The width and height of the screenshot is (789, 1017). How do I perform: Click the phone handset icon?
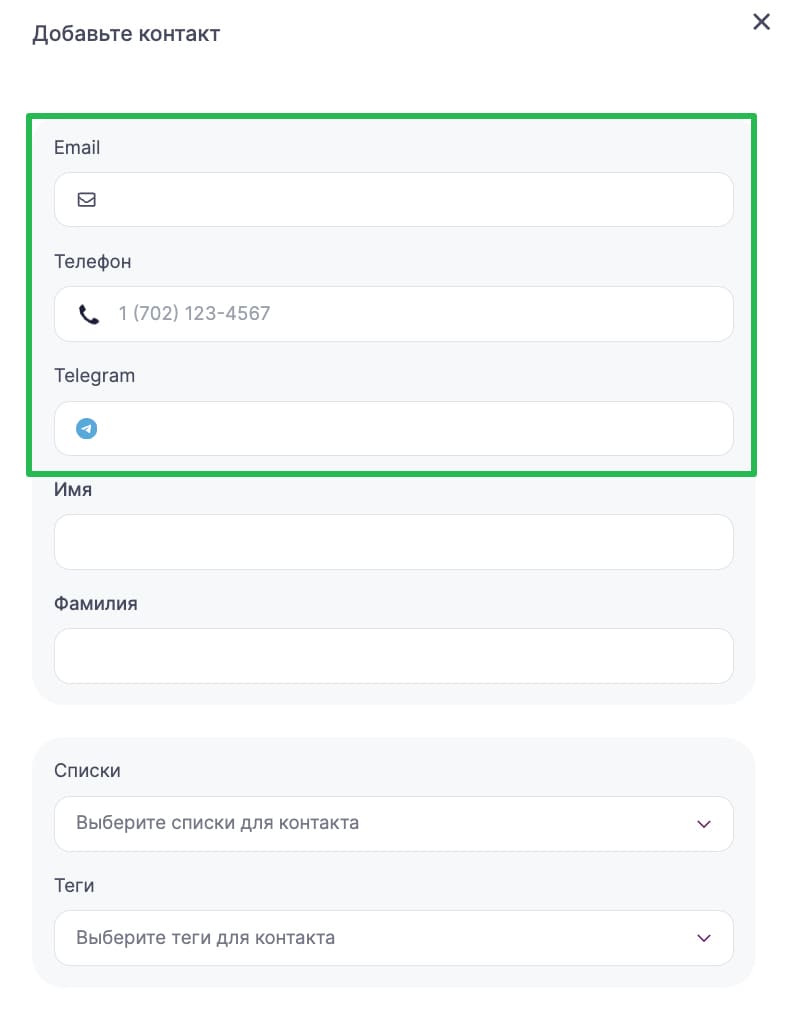tap(88, 315)
